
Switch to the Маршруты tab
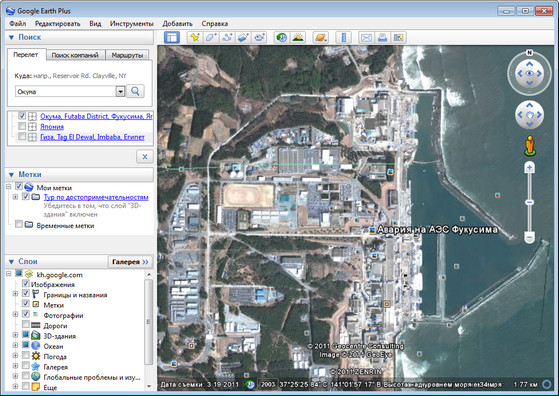[127, 55]
